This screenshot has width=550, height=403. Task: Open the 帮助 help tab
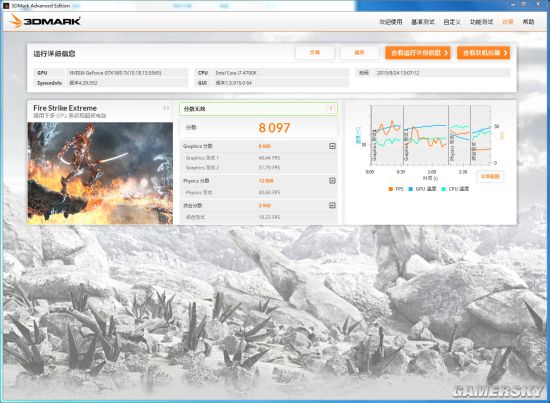coord(528,22)
